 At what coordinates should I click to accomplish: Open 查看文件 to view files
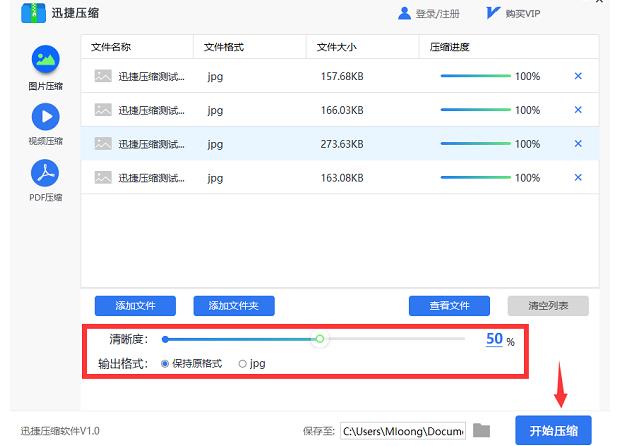coord(448,306)
